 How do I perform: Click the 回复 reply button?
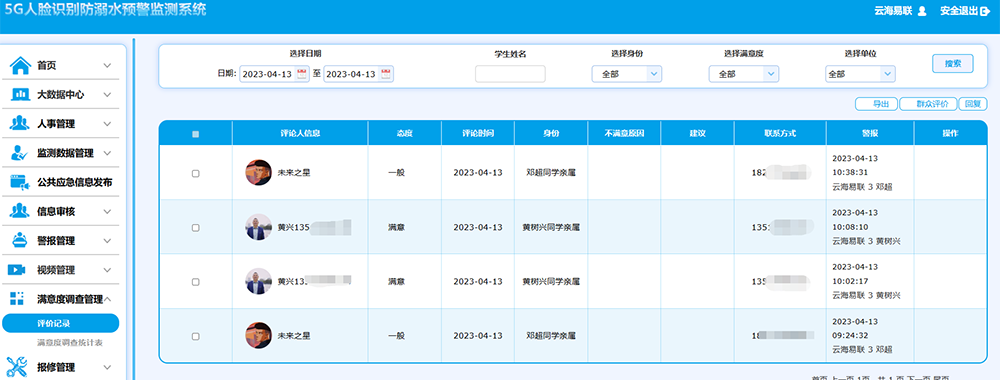coord(973,104)
